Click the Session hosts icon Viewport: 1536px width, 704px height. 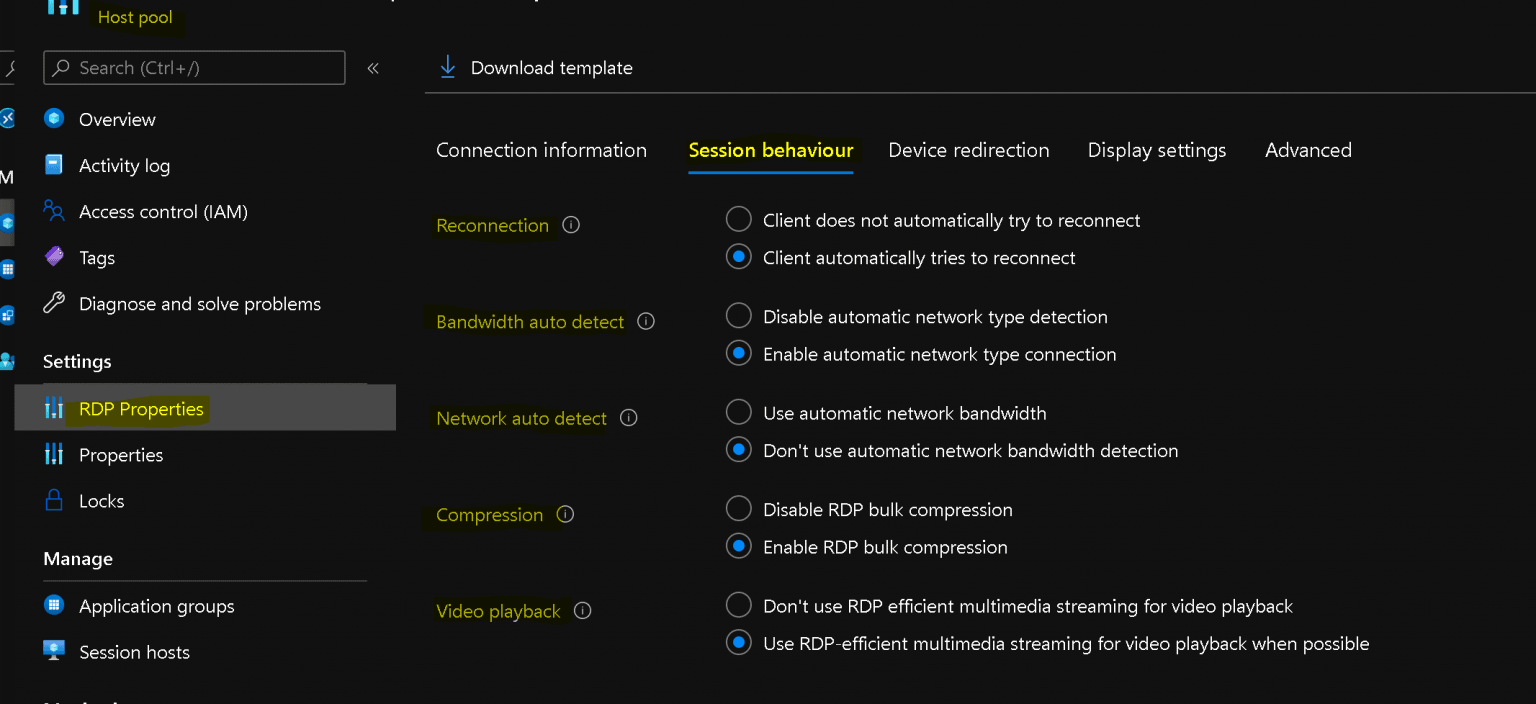point(53,651)
